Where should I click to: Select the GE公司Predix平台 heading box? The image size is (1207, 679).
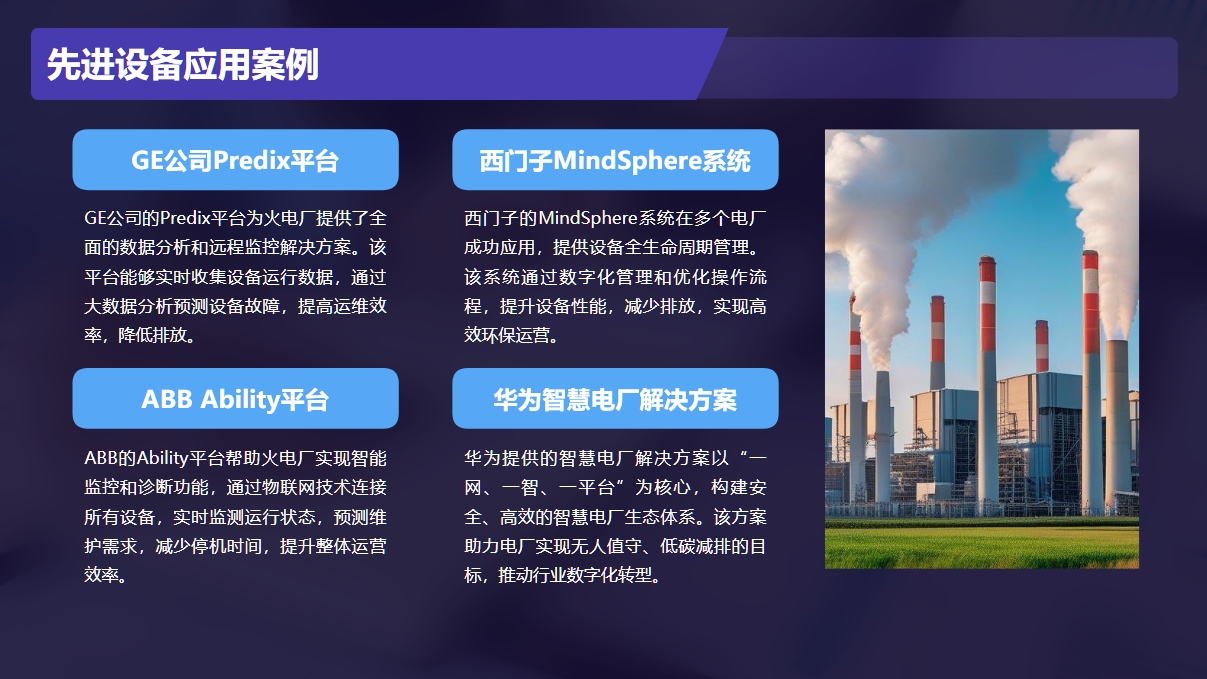coord(236,160)
